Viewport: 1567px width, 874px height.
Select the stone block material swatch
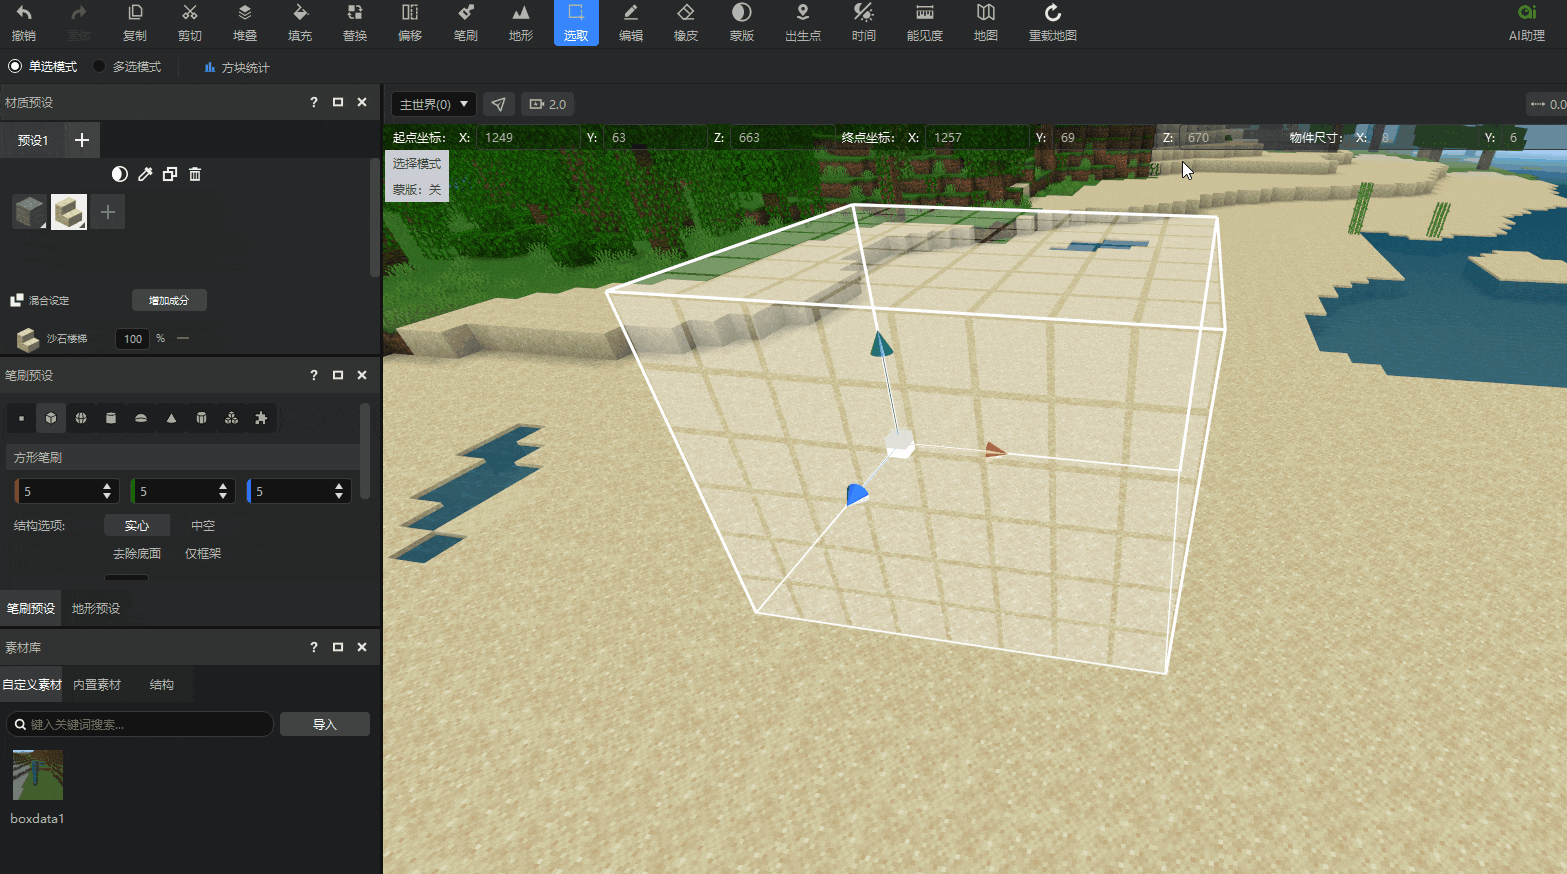coord(30,212)
